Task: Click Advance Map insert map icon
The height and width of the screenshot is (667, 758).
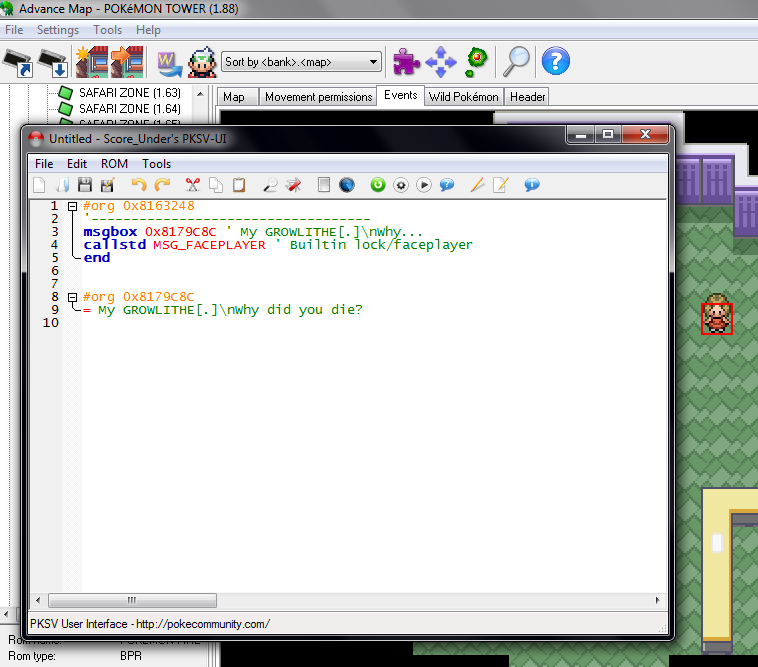Action: pos(128,62)
